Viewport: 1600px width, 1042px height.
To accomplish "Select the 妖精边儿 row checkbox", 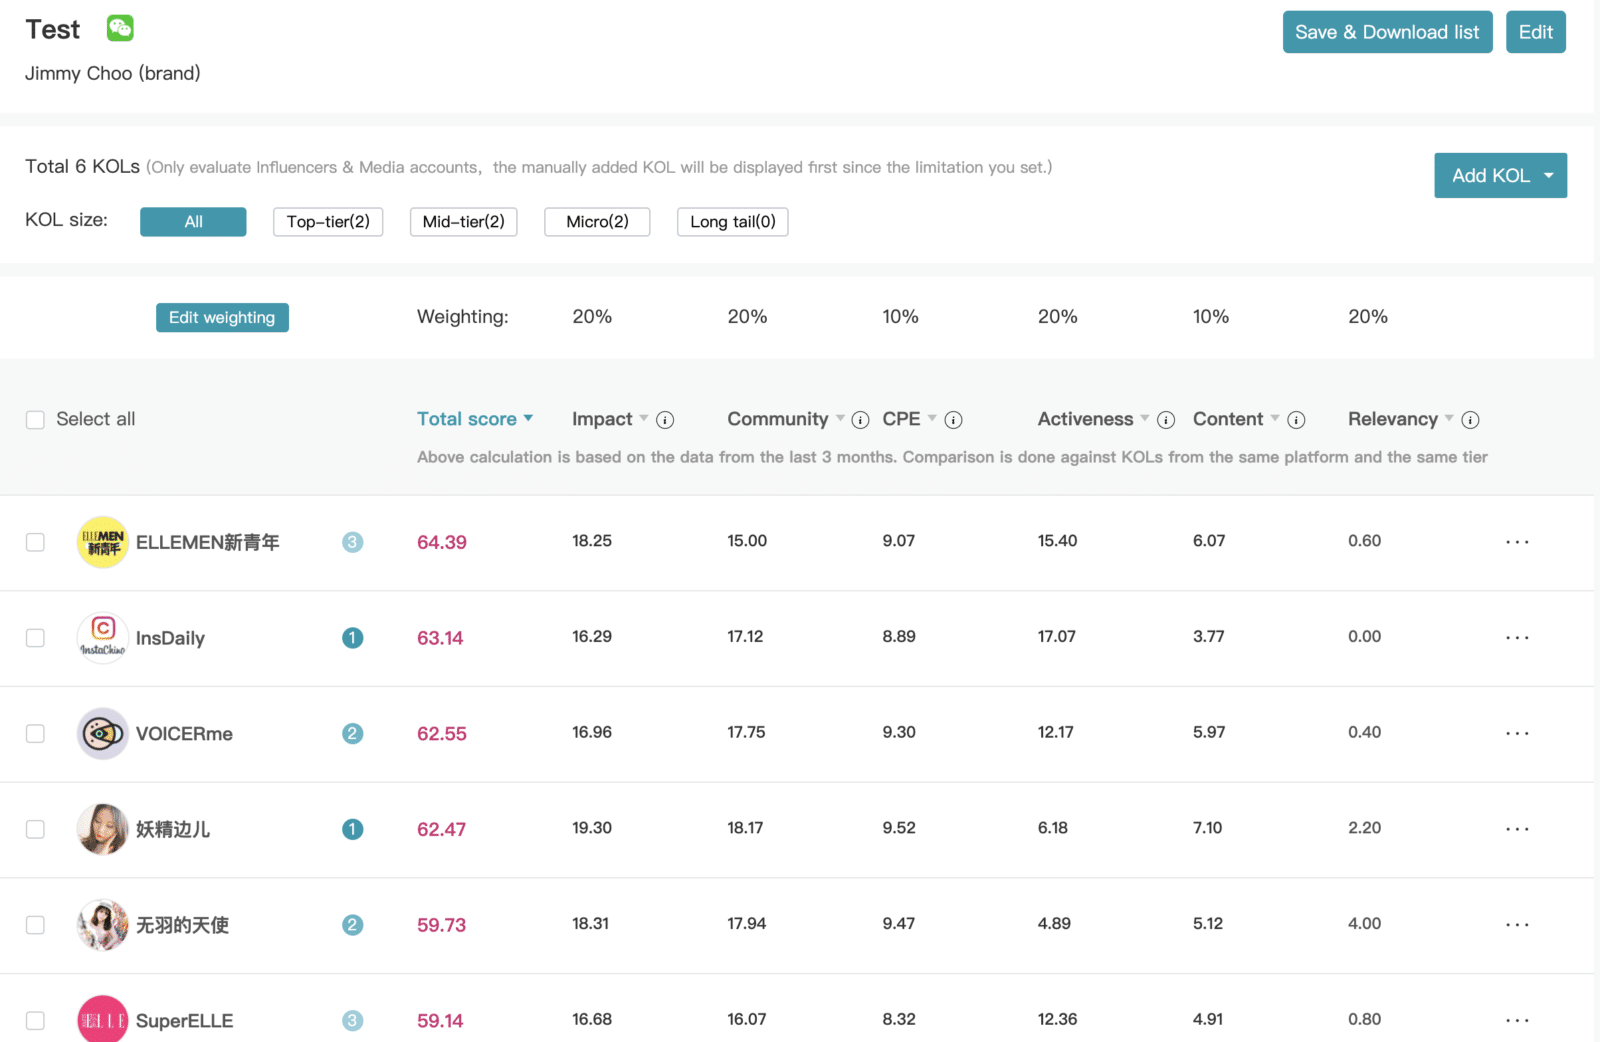I will click(x=35, y=830).
